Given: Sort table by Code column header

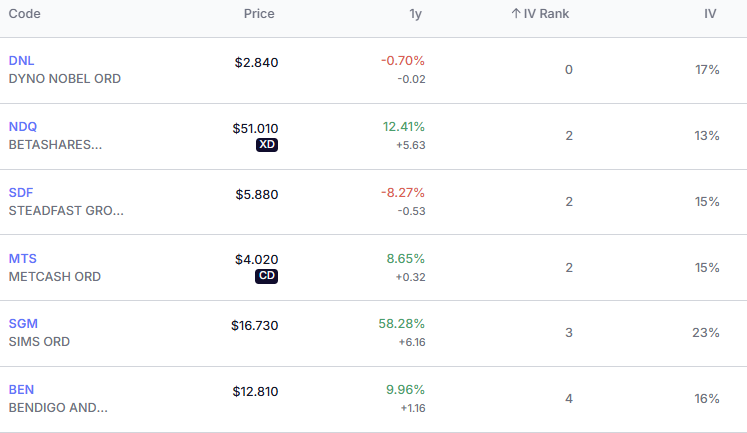Looking at the screenshot, I should coord(24,14).
